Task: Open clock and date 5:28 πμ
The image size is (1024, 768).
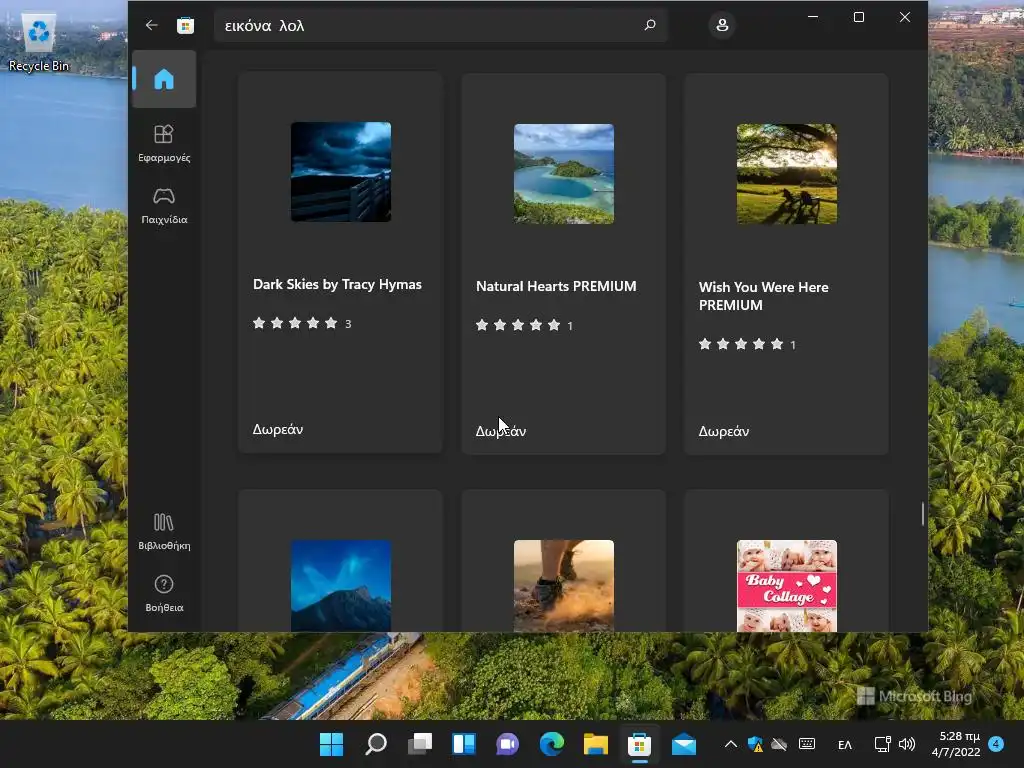Action: coord(956,744)
